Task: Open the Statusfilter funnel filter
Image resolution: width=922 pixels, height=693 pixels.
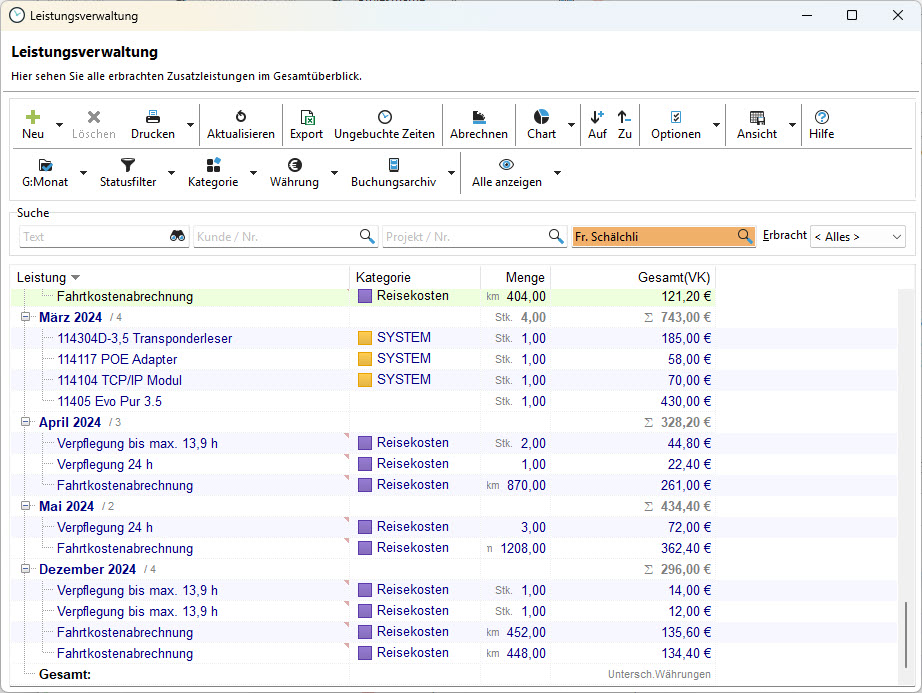Action: coord(127,165)
